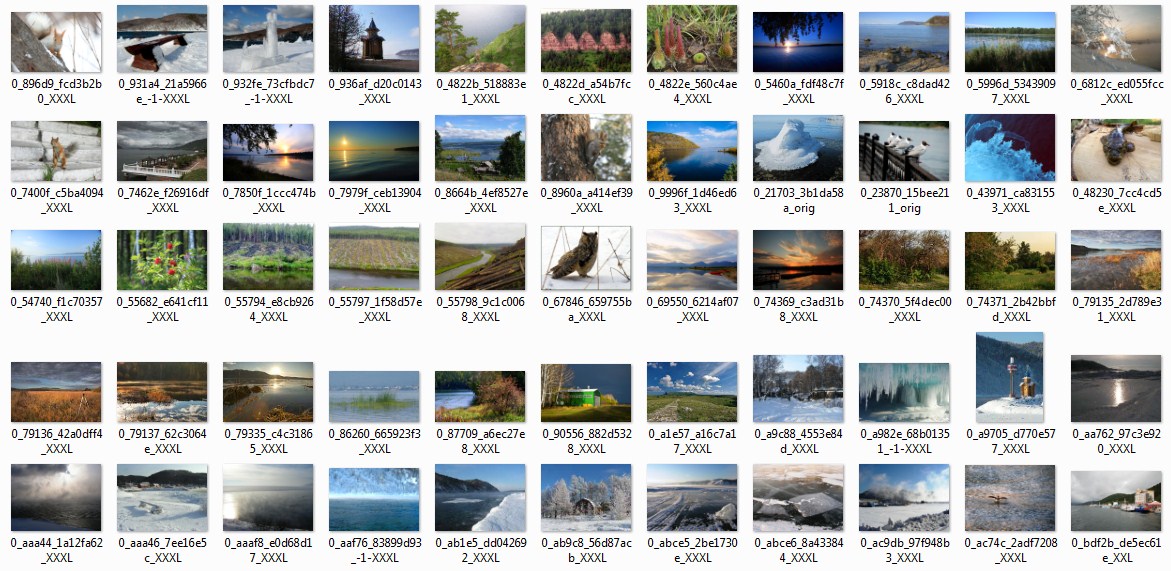This screenshot has width=1171, height=571.
Task: Click file name label 0_74369_c3ad31b8_XXXL
Action: click(798, 308)
